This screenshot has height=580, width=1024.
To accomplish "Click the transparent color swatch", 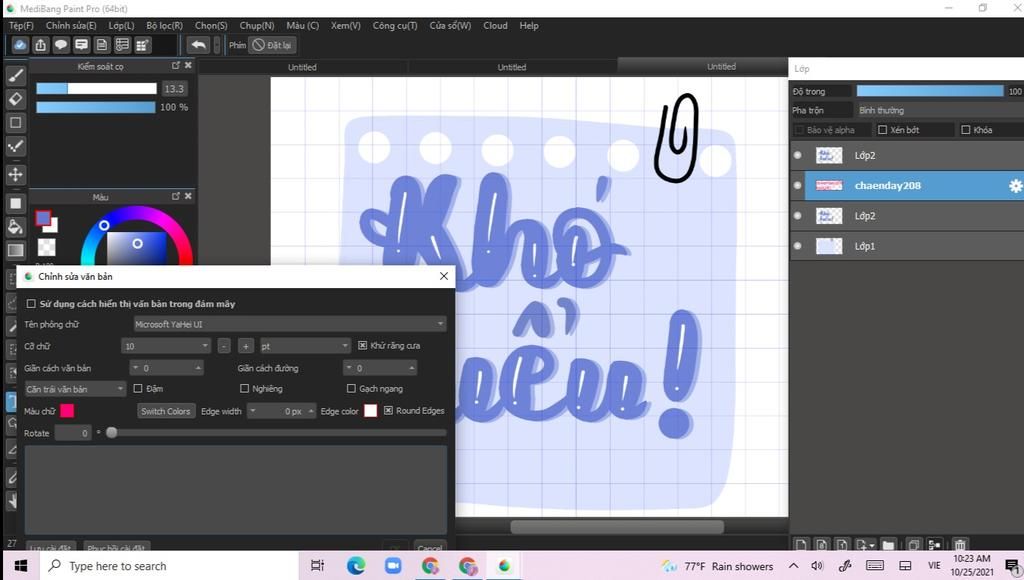I will [46, 247].
